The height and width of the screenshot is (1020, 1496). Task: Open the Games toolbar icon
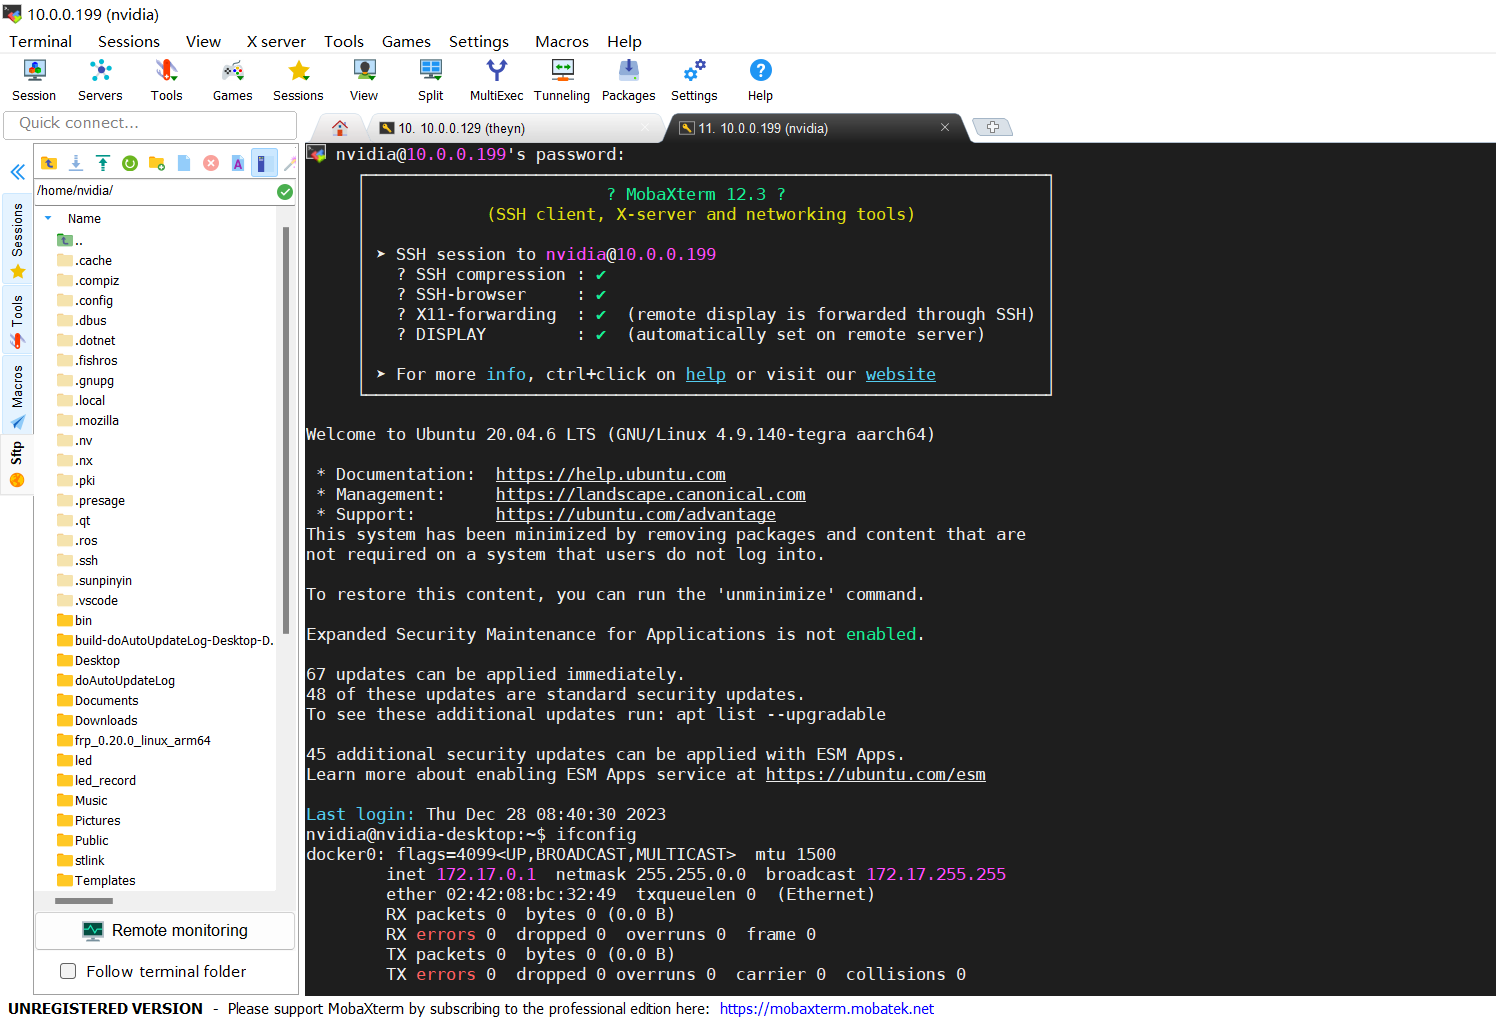coord(232,80)
